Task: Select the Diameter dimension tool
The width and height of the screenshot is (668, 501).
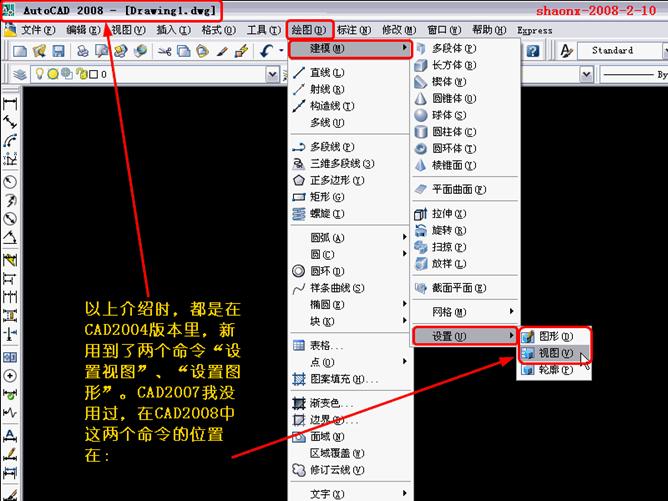Action: click(x=10, y=219)
